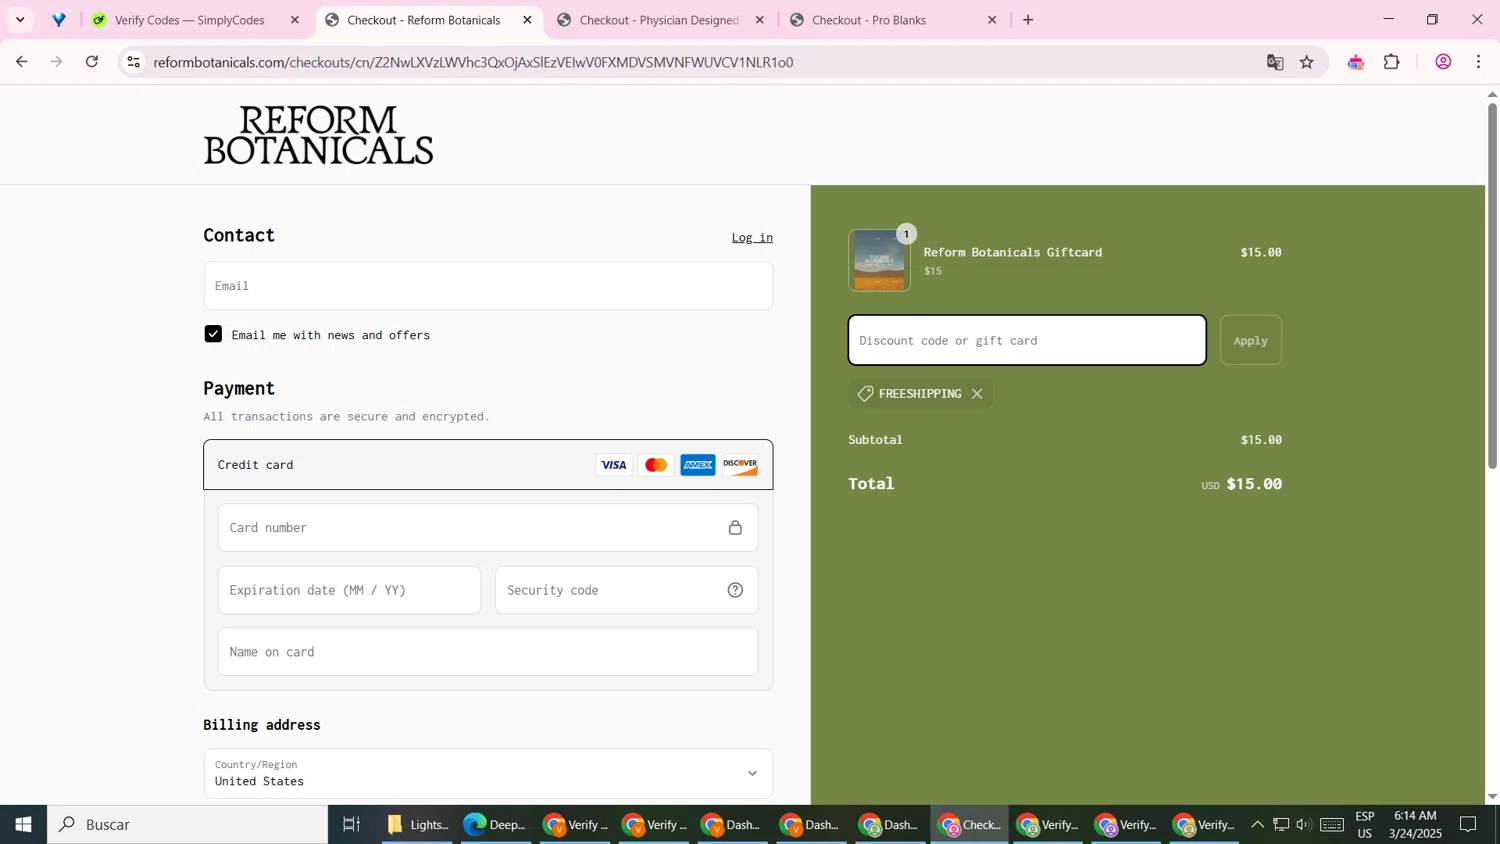Viewport: 1500px width, 844px height.
Task: Bookmark this page with the star icon
Action: 1307,62
